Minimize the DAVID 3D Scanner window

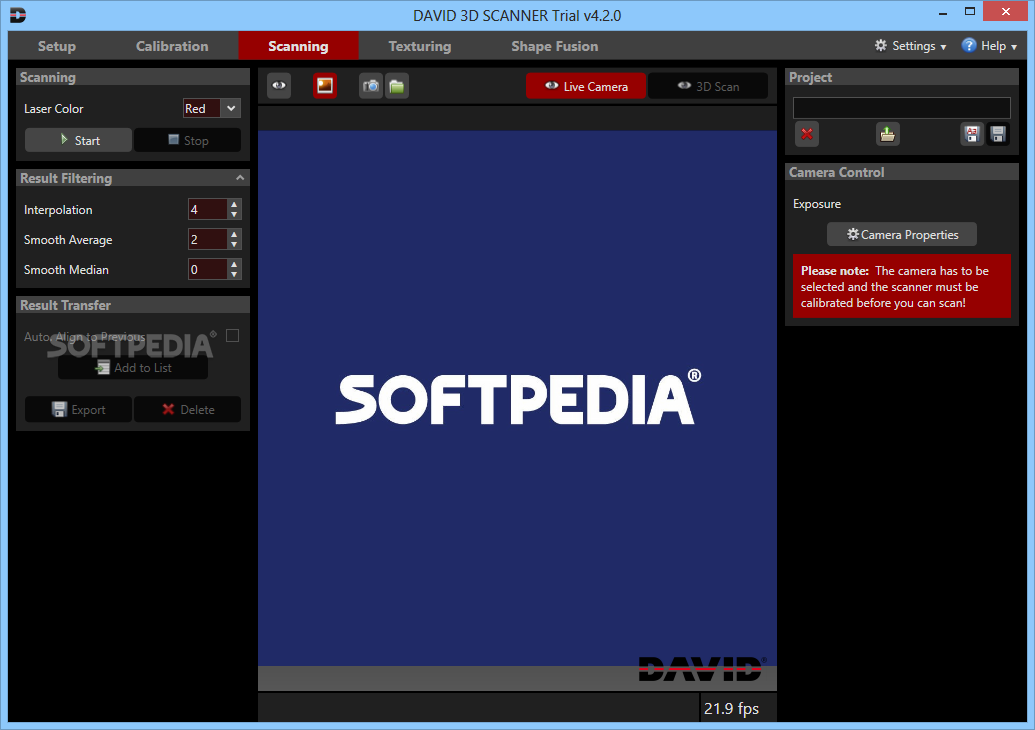point(943,13)
